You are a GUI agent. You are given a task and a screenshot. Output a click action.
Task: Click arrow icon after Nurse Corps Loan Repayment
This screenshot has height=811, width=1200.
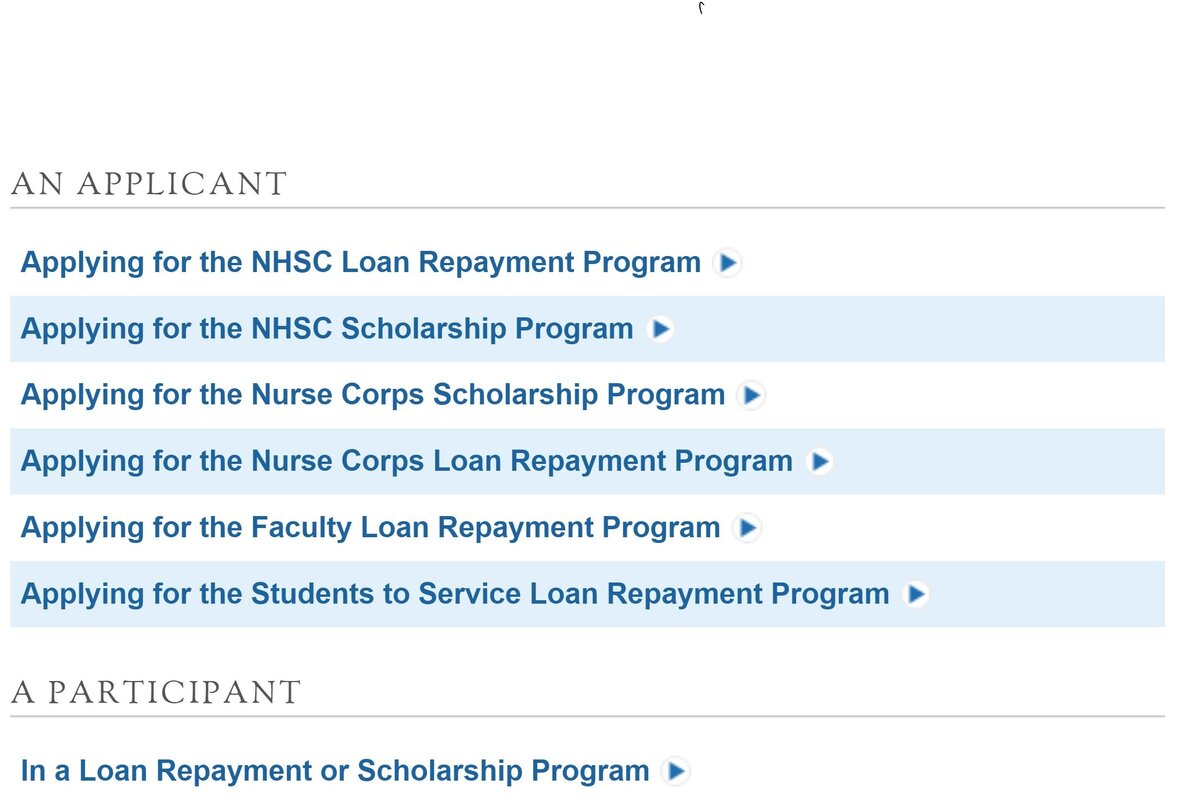coord(820,462)
